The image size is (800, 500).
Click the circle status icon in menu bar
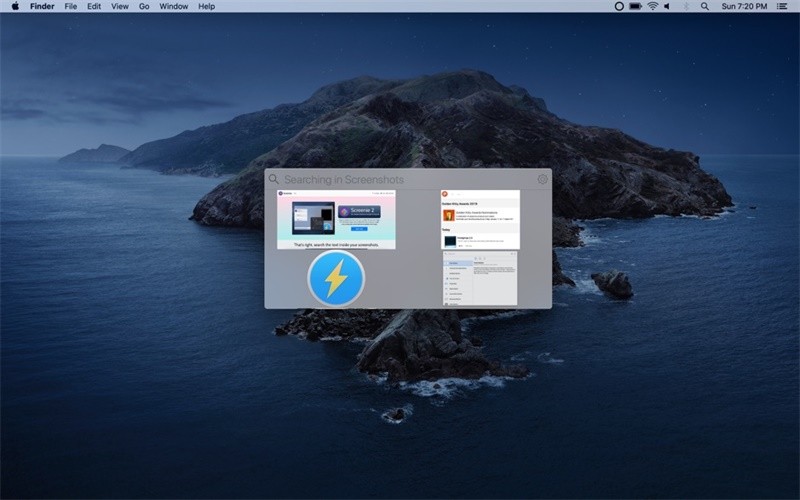(x=619, y=6)
